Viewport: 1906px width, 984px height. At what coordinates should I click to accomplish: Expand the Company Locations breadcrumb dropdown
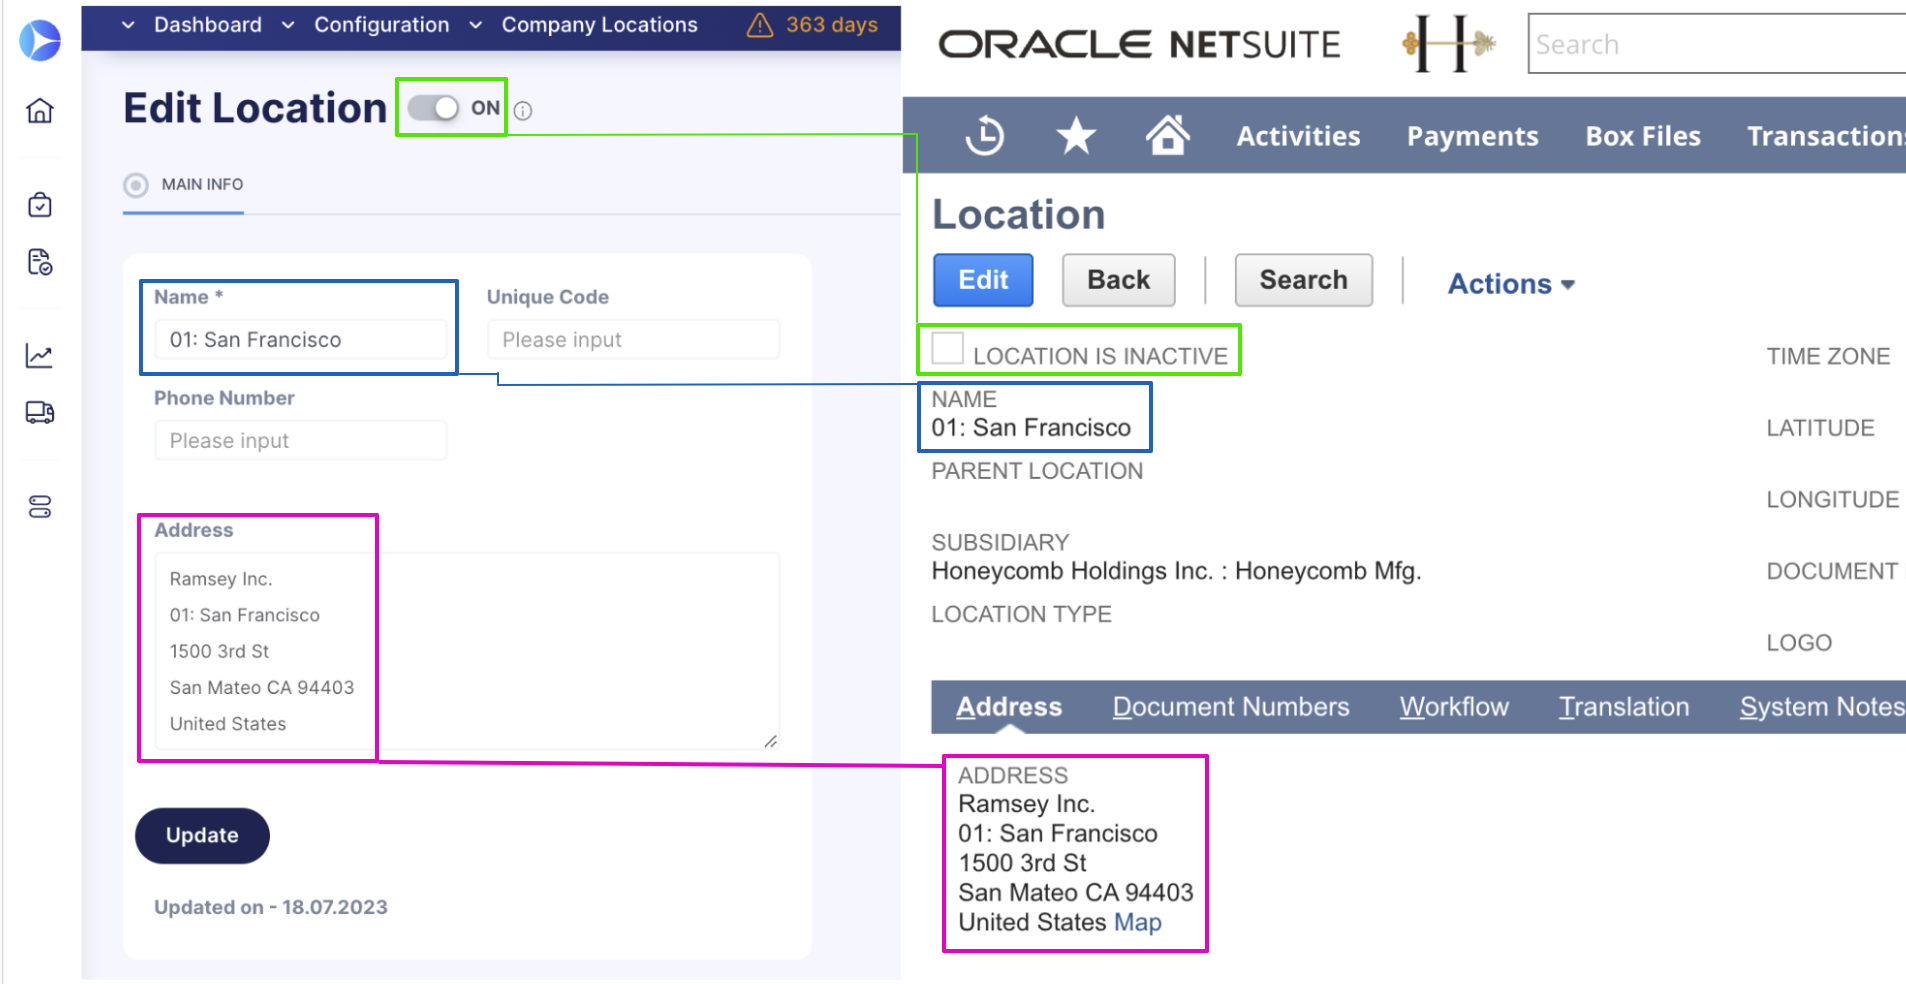pos(476,25)
